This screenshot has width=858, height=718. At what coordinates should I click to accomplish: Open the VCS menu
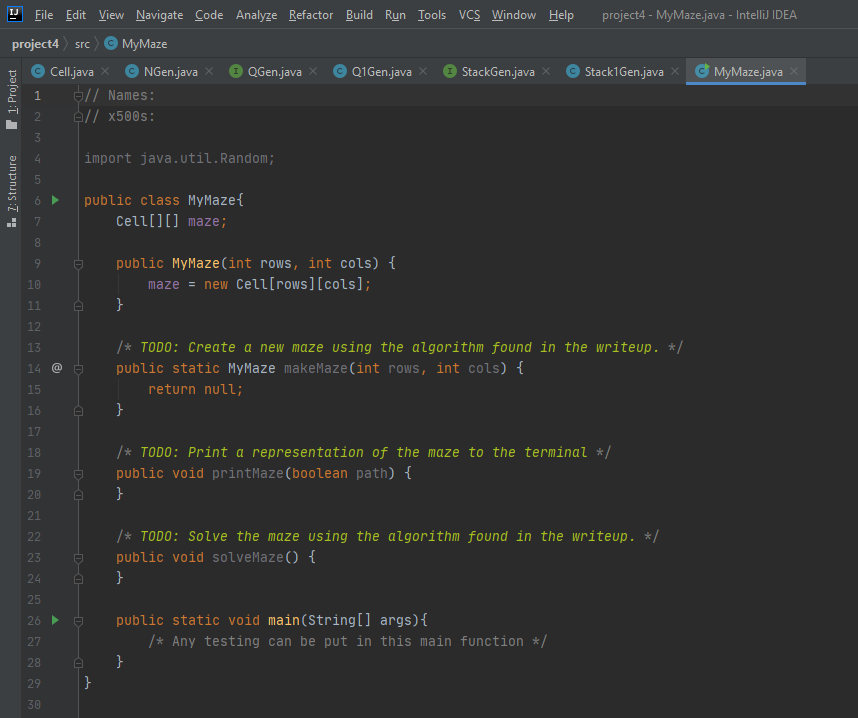pos(469,15)
